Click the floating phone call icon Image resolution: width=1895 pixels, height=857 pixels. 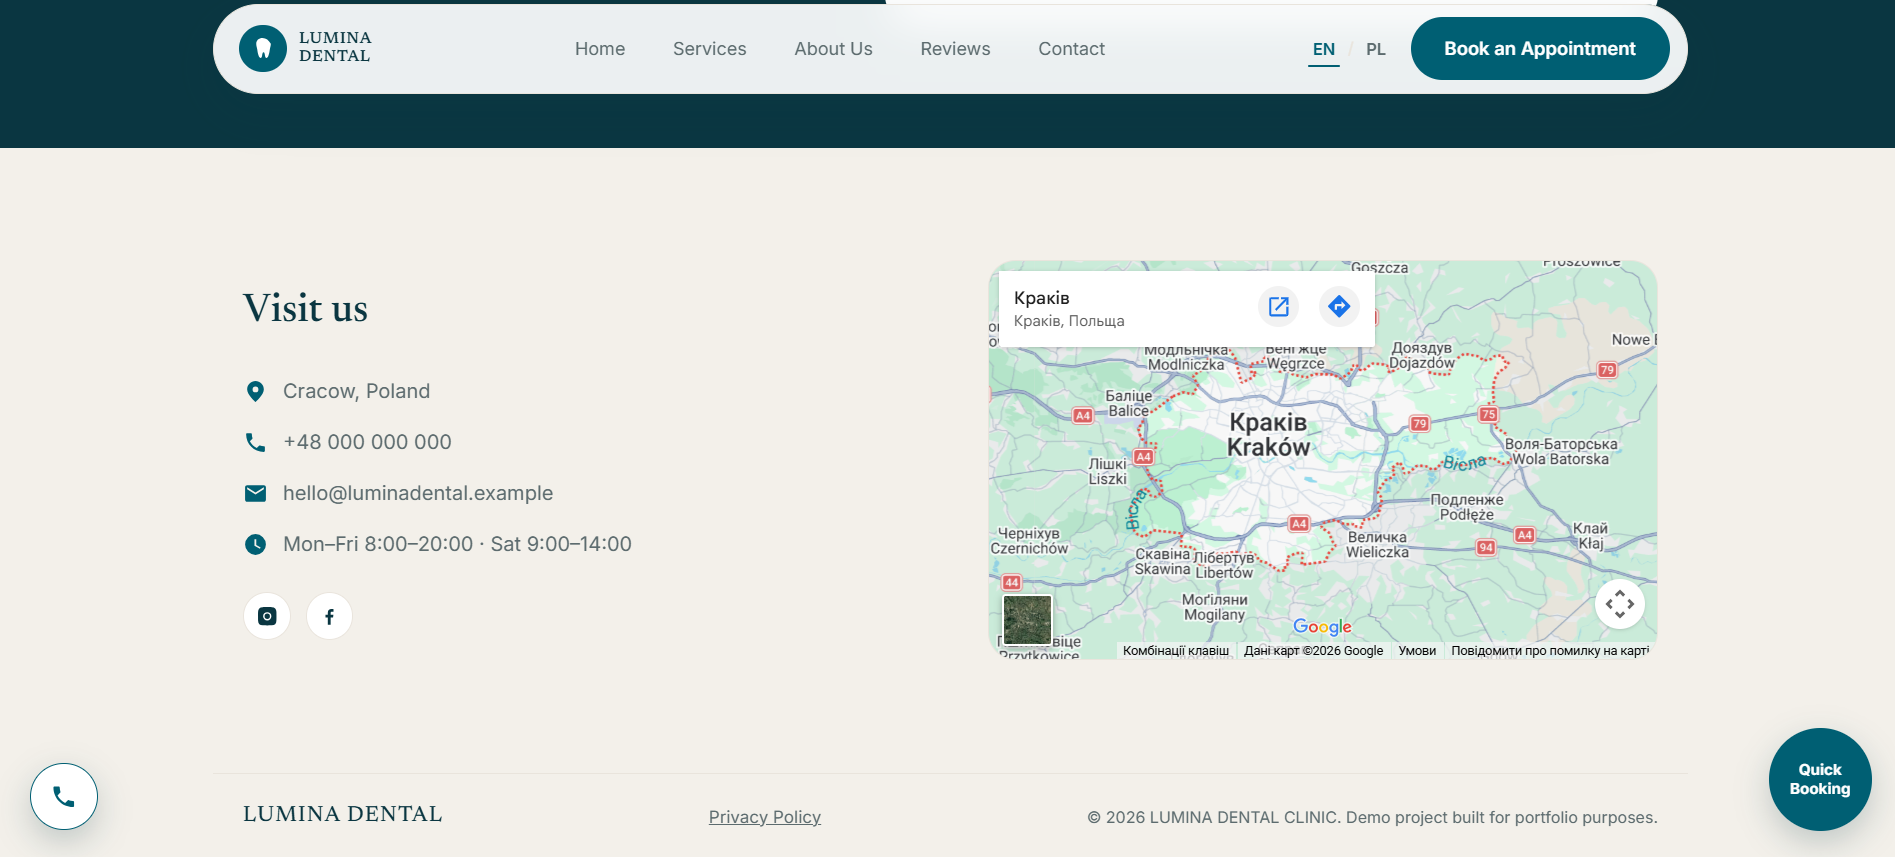64,797
